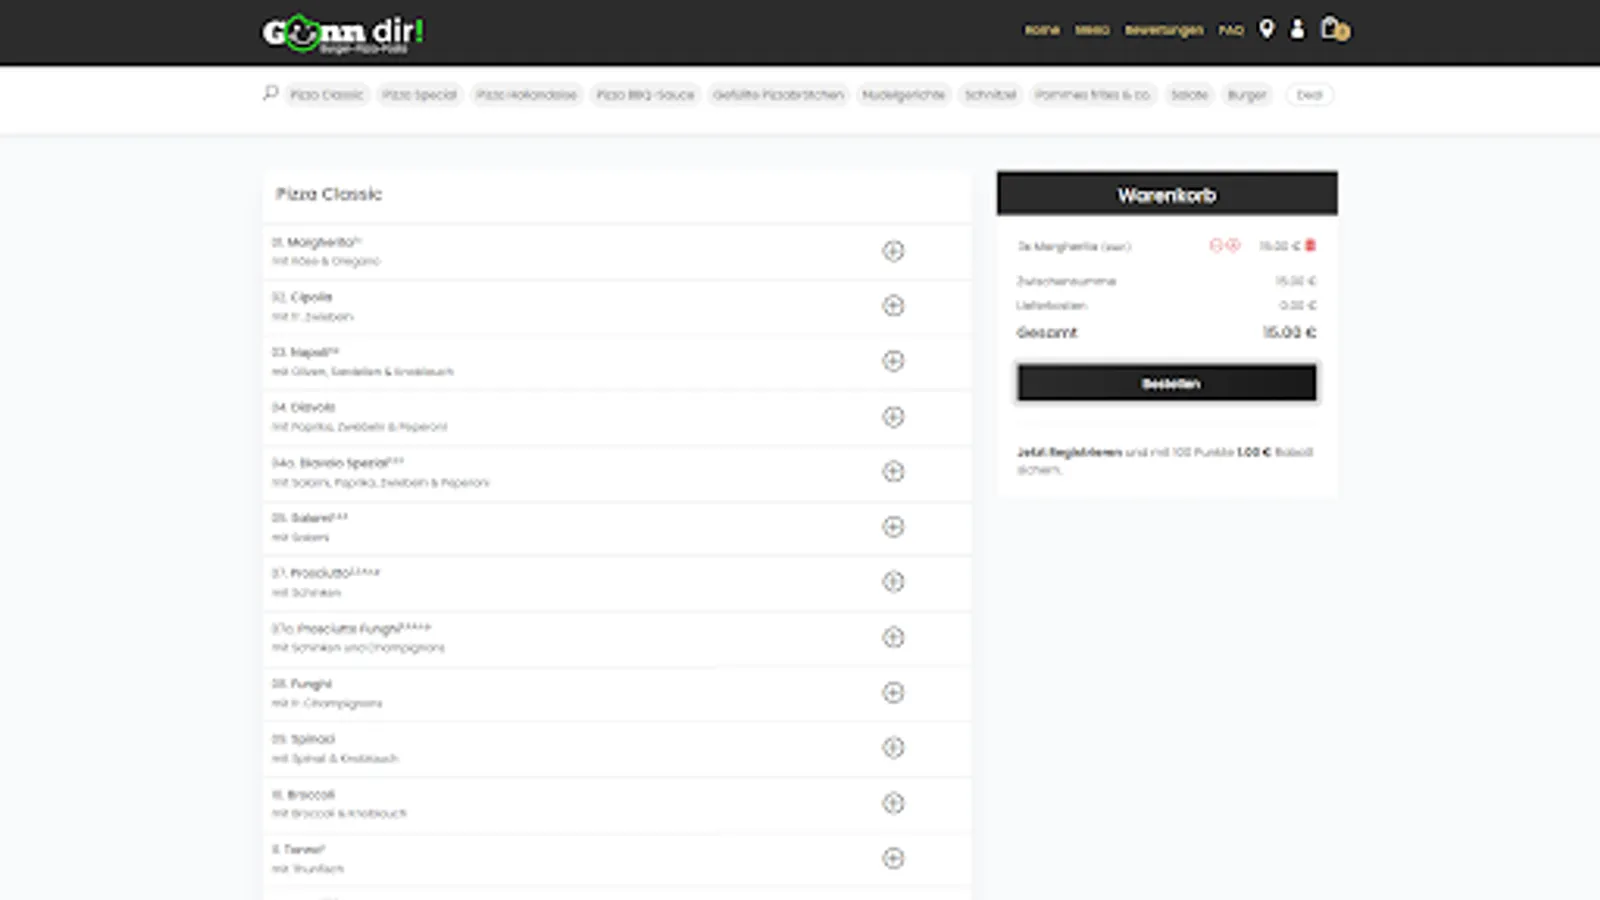Open the user account icon

coord(1297,29)
